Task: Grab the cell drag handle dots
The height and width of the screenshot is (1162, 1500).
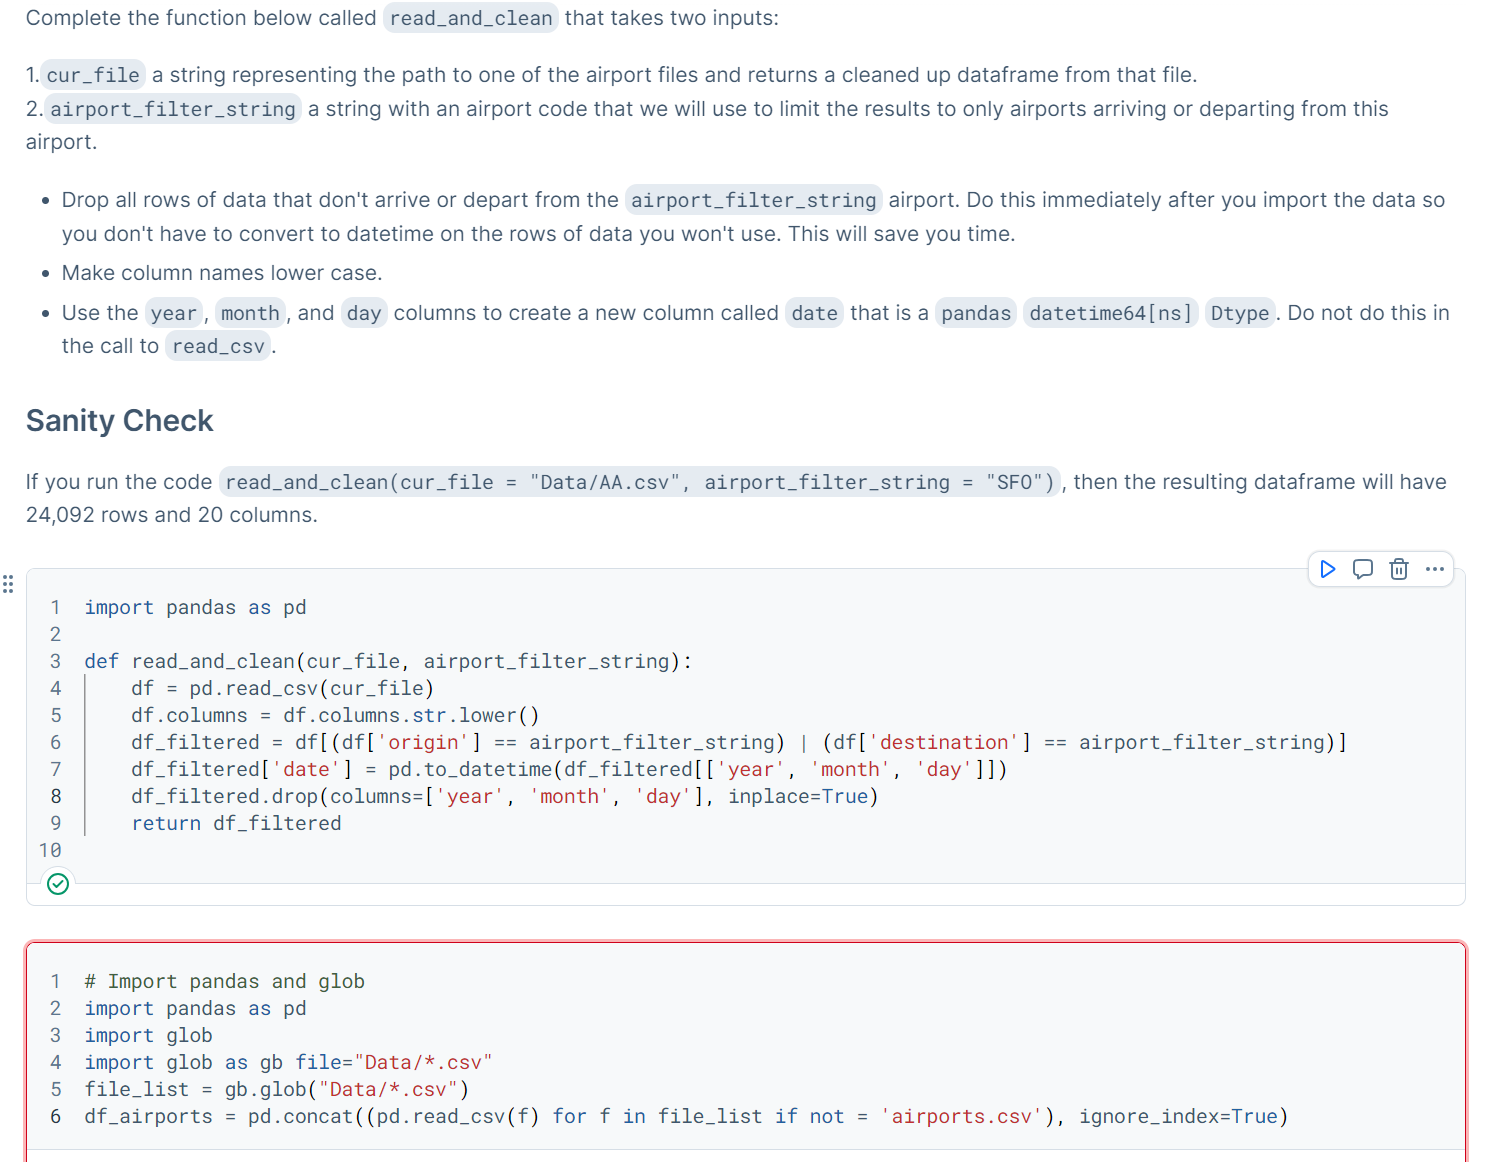Action: [x=8, y=584]
